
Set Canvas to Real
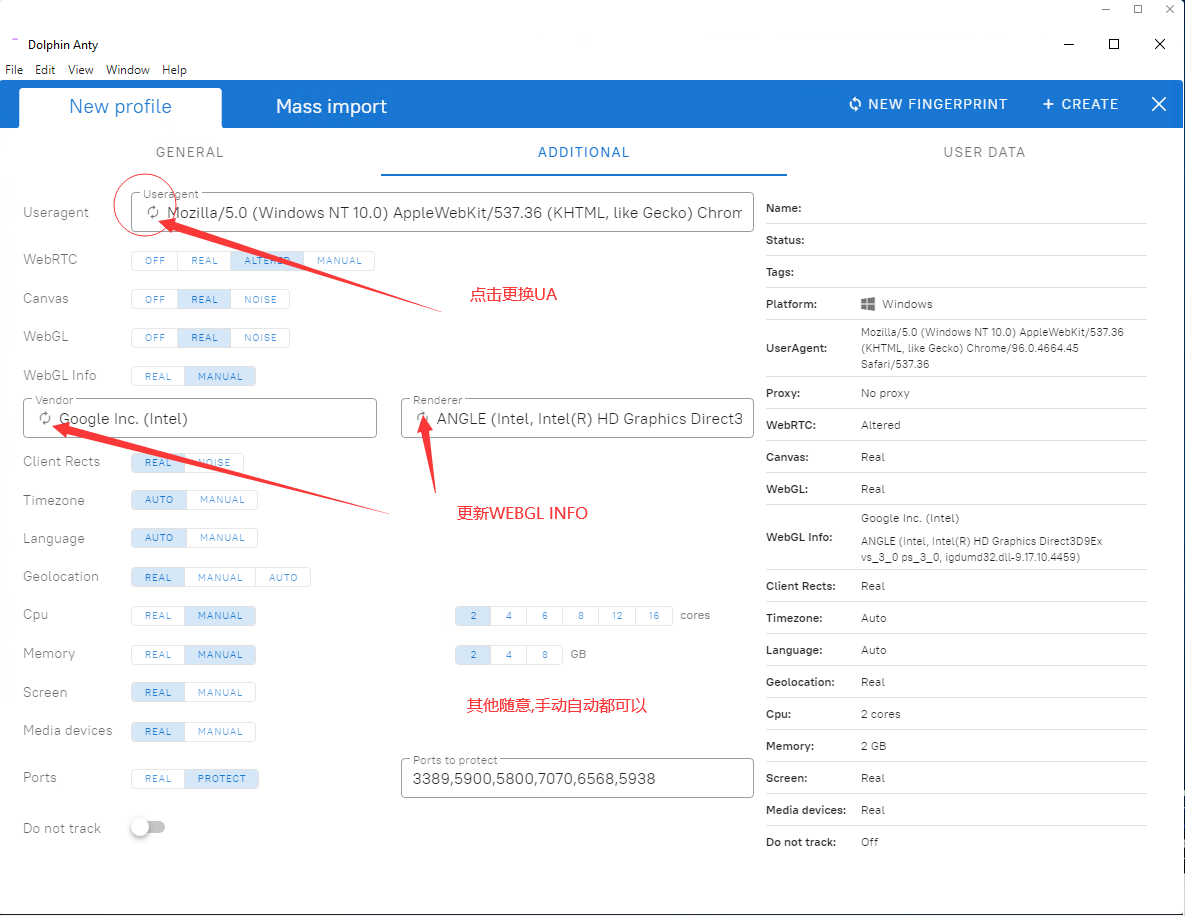coord(204,300)
